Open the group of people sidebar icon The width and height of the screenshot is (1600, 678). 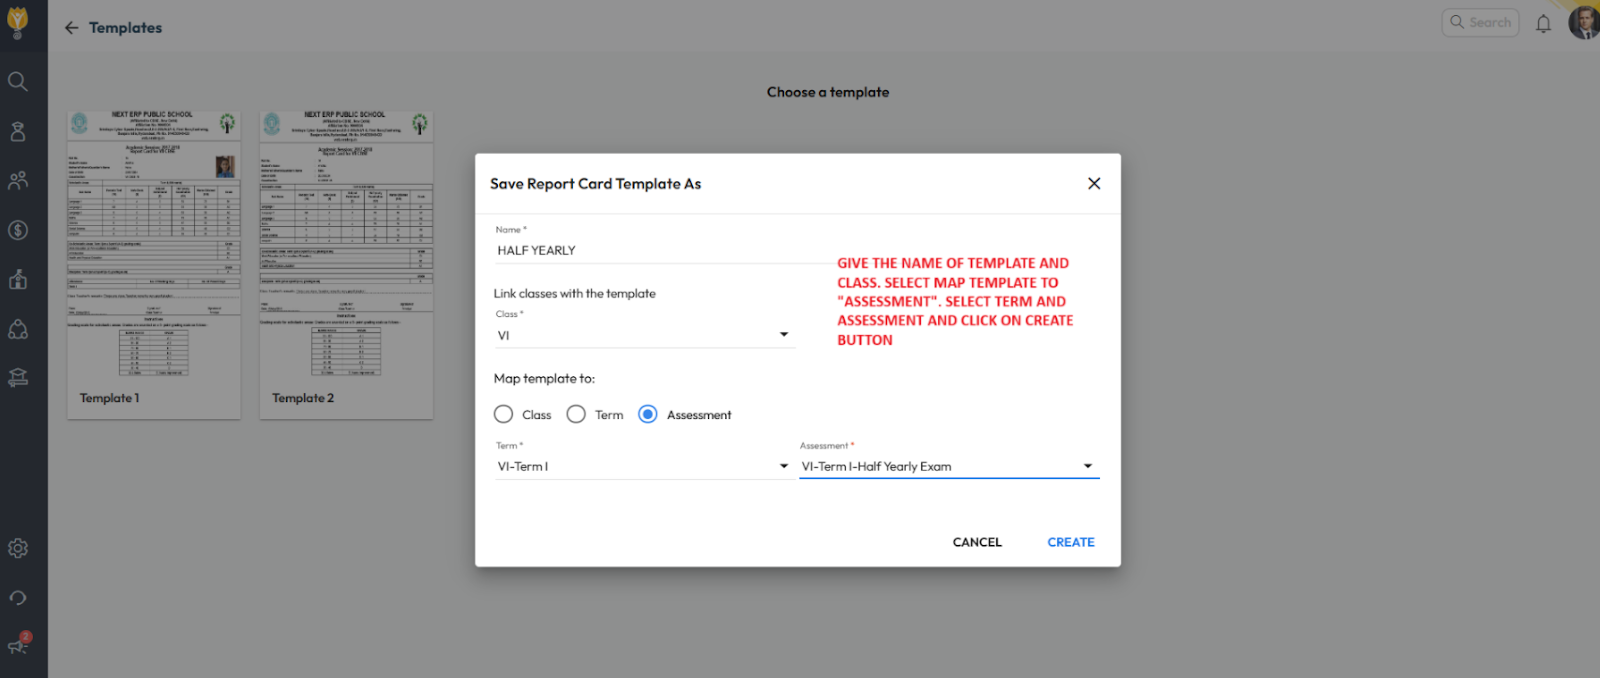[18, 181]
